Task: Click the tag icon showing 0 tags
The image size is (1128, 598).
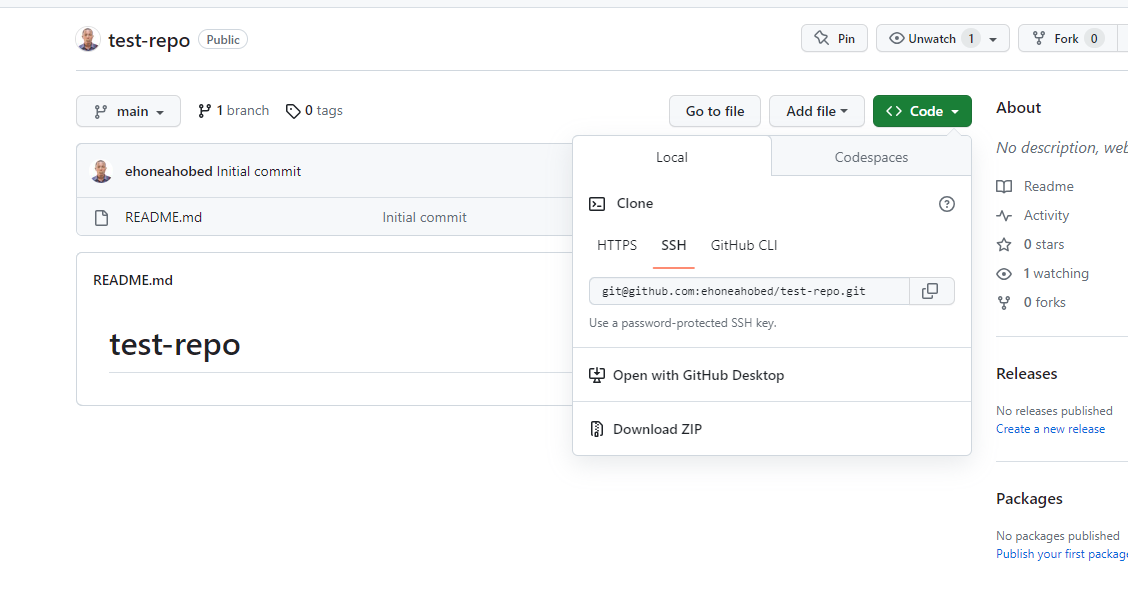Action: pyautogui.click(x=293, y=111)
